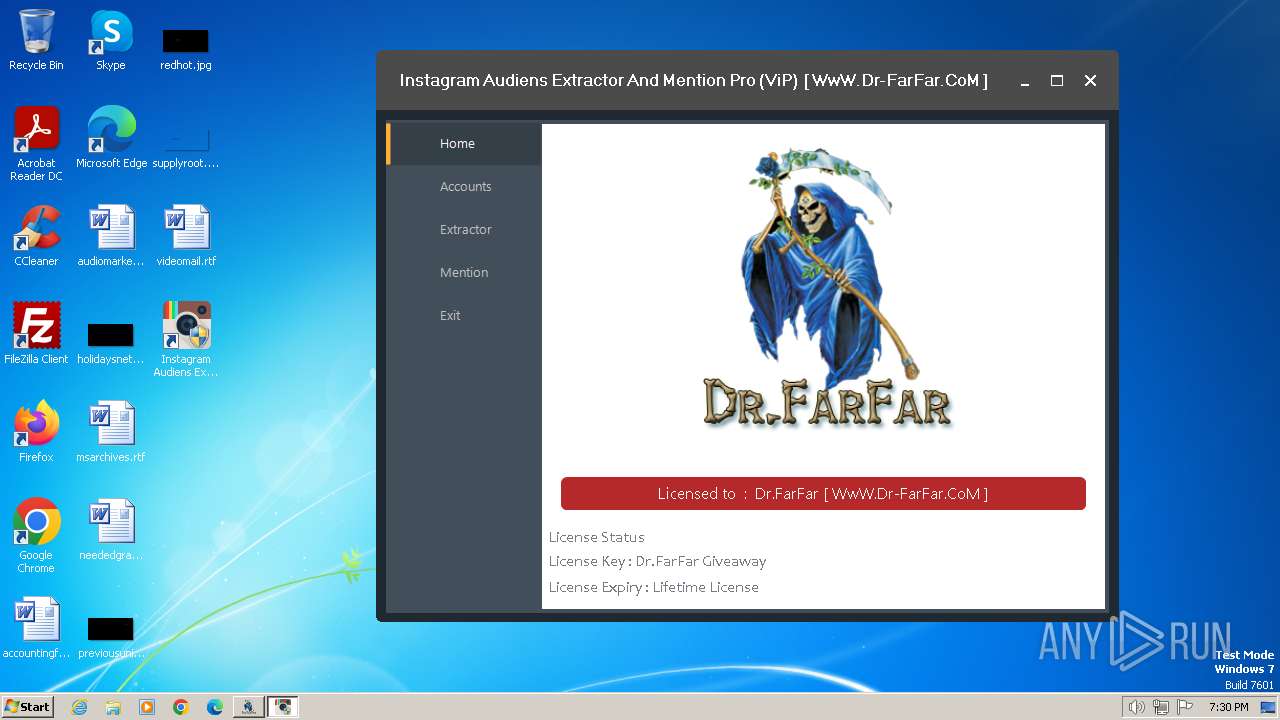Select the Google Chrome desktop shortcut
1280x720 pixels.
(x=36, y=537)
